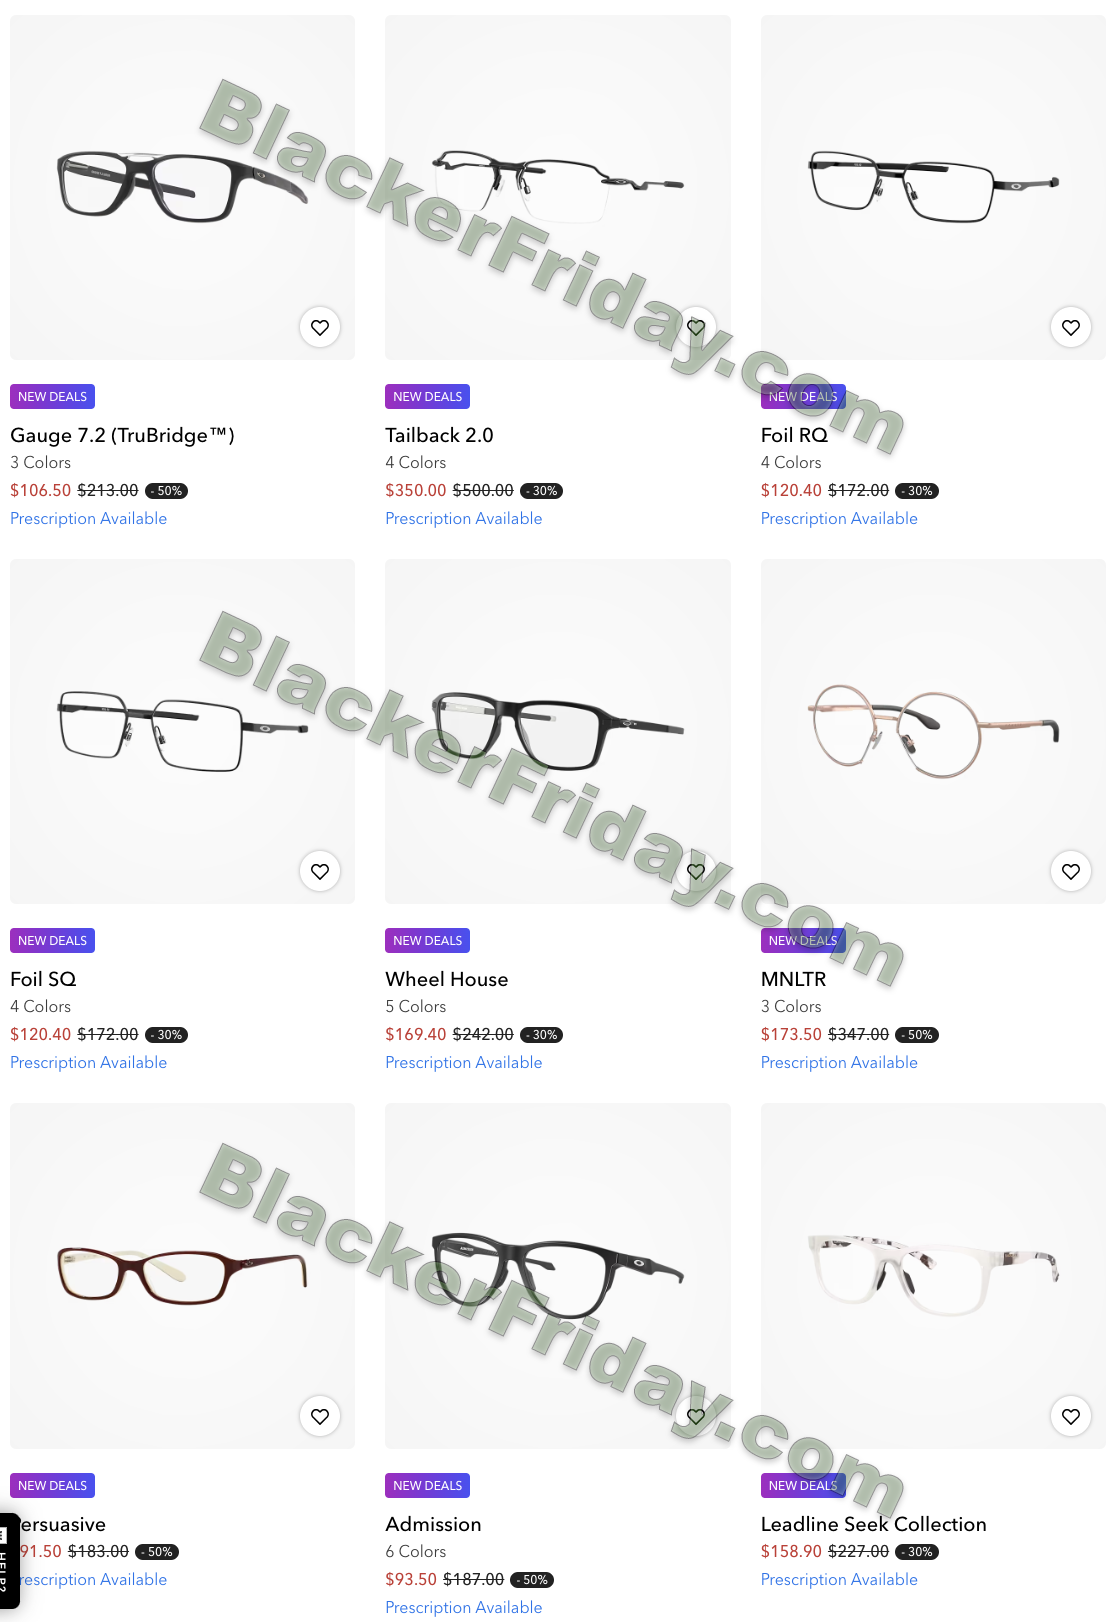Click Prescription Available under Wheel House
The height and width of the screenshot is (1622, 1118).
tap(464, 1062)
